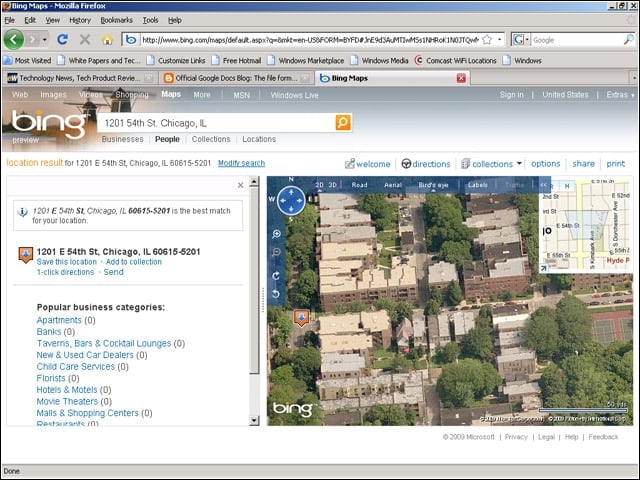
Task: Switch to the Official Google Docs Blog tab
Action: (x=236, y=78)
